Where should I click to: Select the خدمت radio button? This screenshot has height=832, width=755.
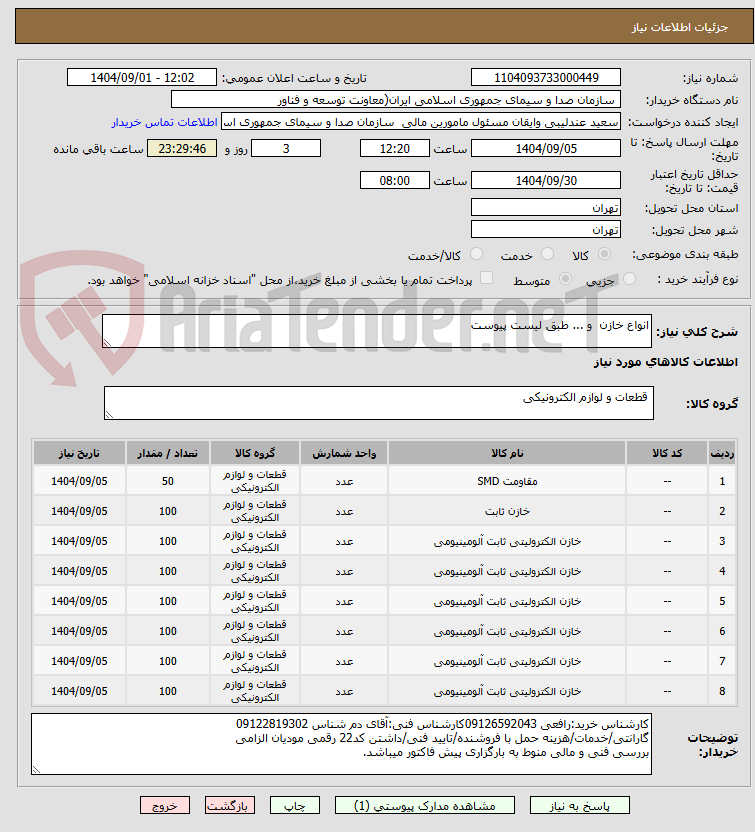(548, 254)
